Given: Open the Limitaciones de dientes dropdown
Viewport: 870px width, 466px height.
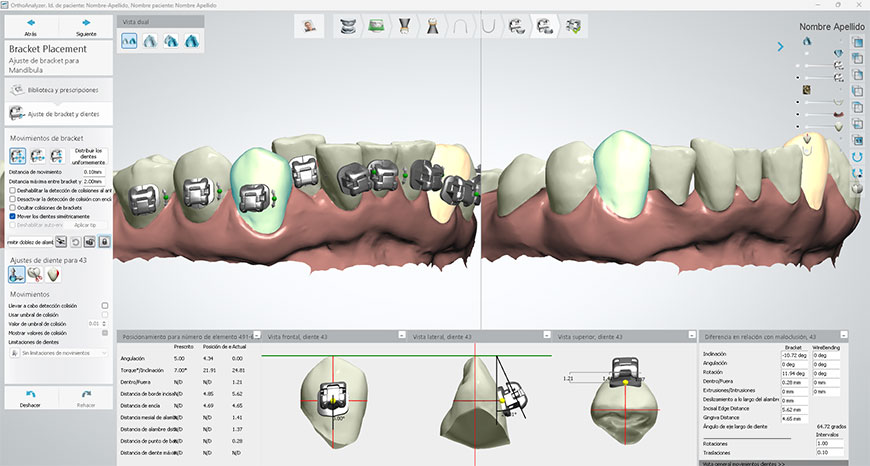Looking at the screenshot, I should pos(58,353).
